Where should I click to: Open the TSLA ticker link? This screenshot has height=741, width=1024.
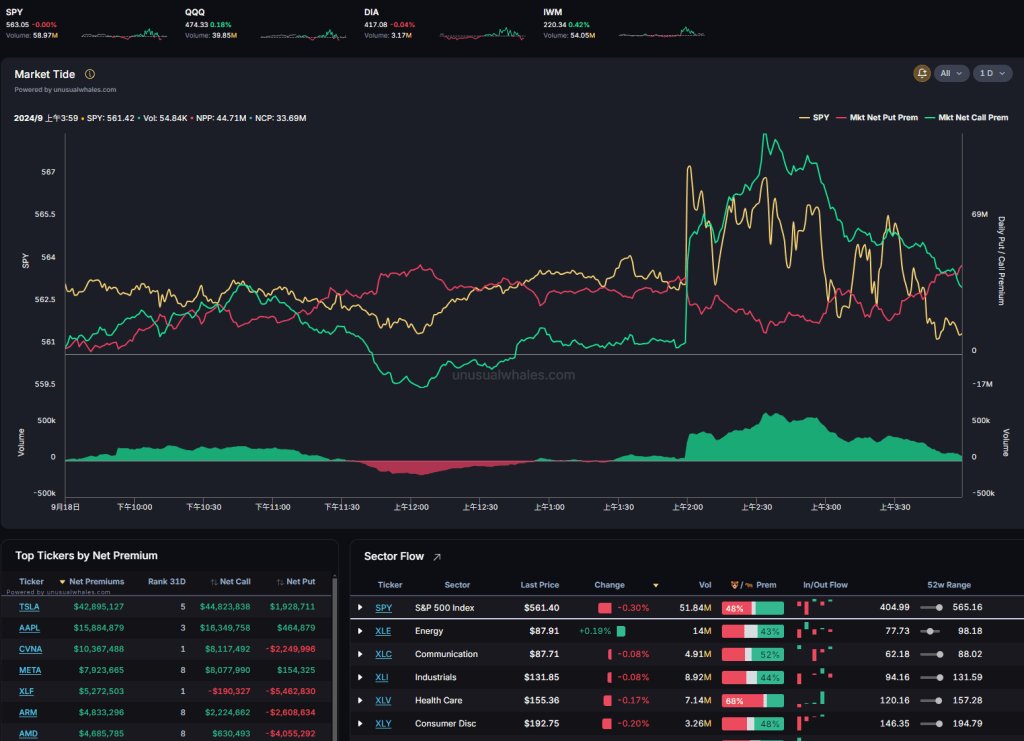pos(29,606)
